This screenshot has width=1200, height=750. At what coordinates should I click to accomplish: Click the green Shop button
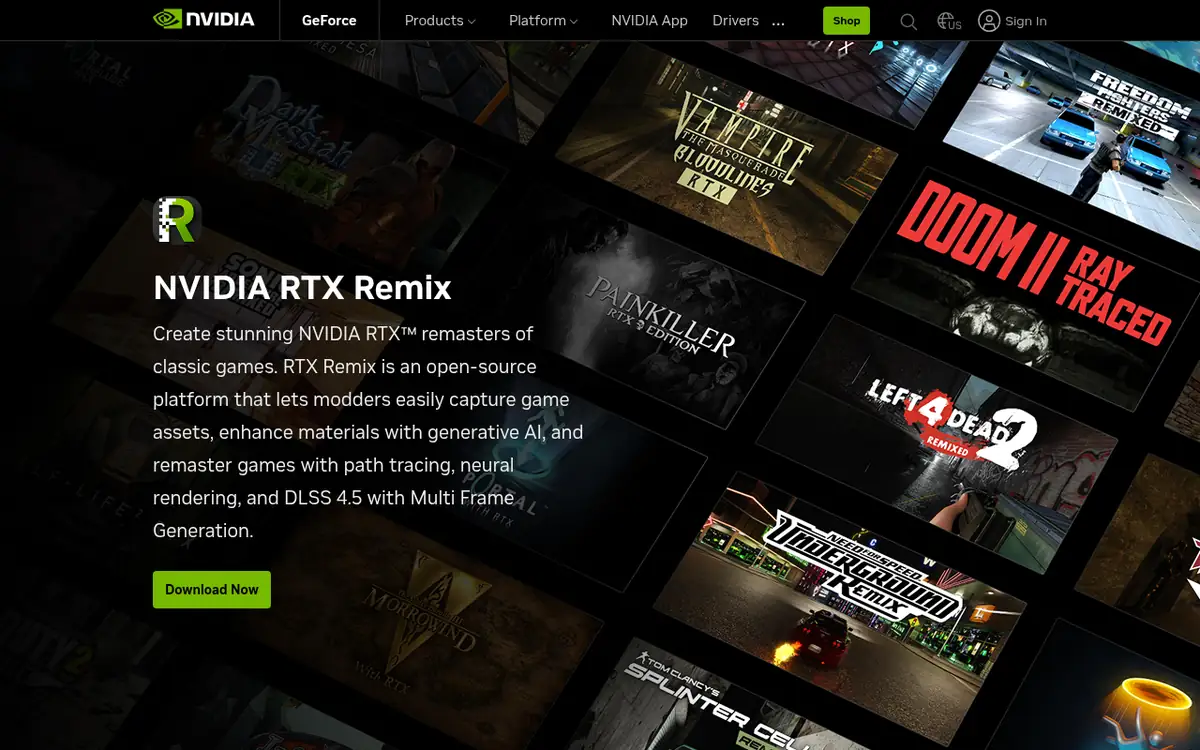coord(846,21)
